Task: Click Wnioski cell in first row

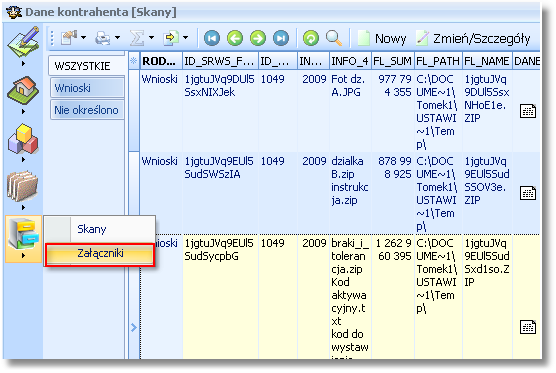Action: (161, 111)
